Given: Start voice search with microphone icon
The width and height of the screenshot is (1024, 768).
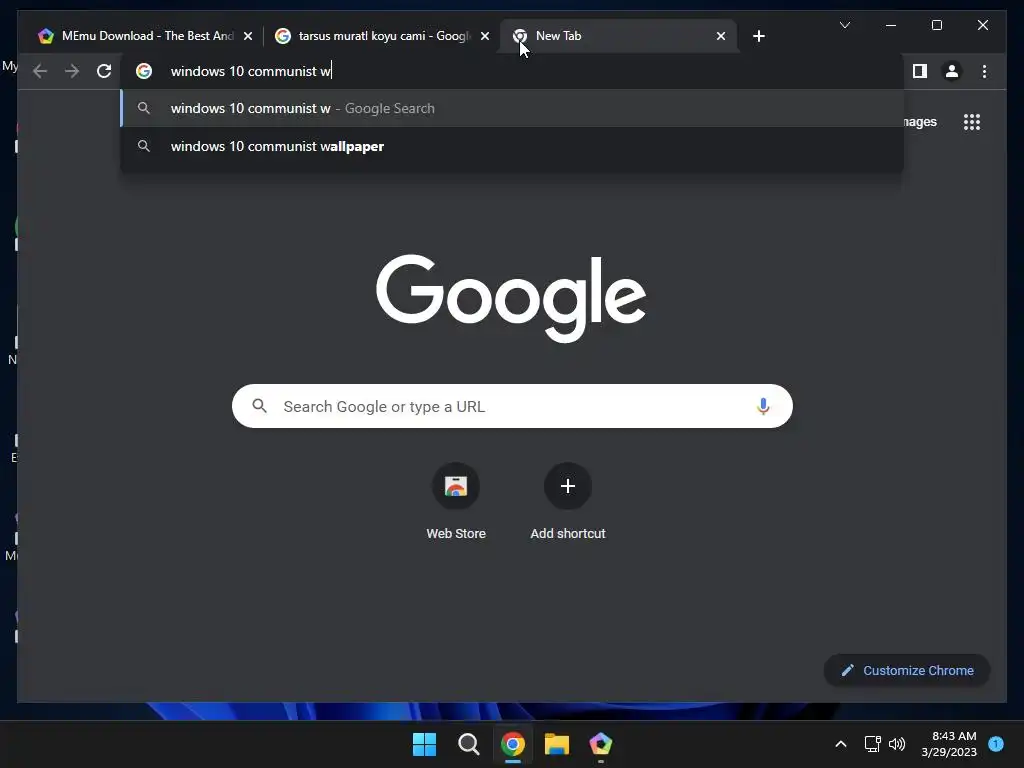Looking at the screenshot, I should click(x=763, y=406).
